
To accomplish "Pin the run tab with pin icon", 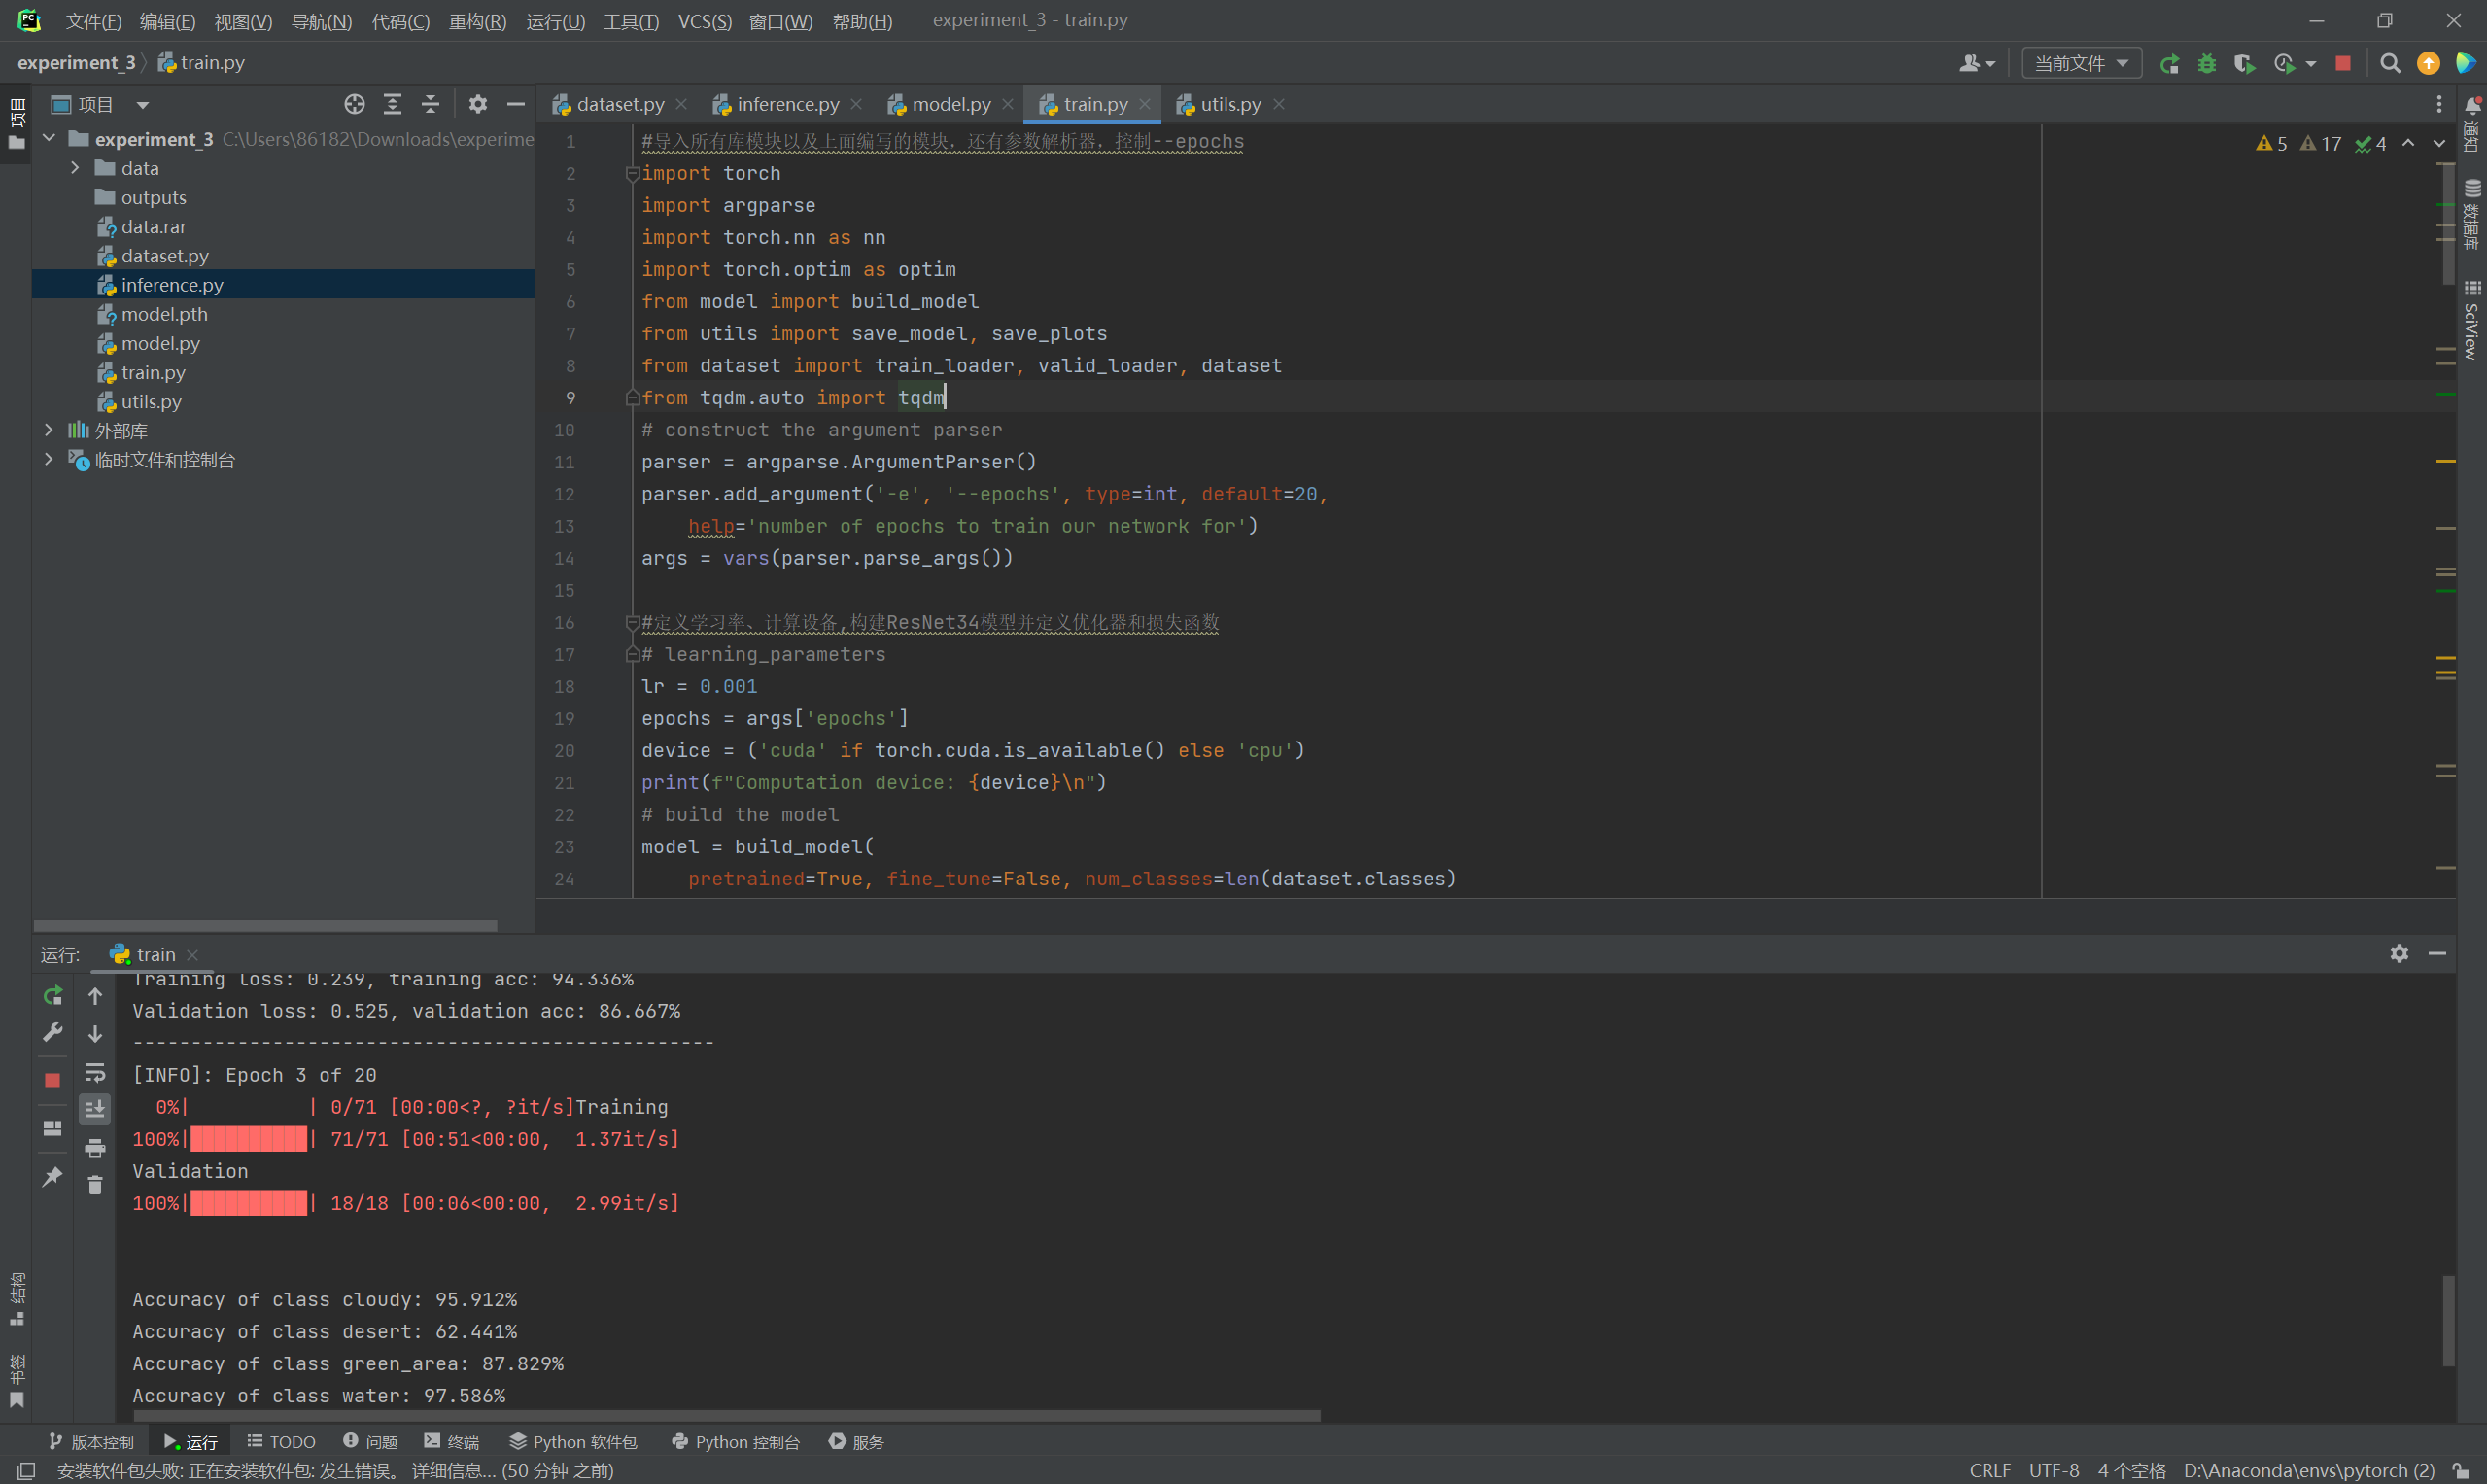I will pos(53,1176).
